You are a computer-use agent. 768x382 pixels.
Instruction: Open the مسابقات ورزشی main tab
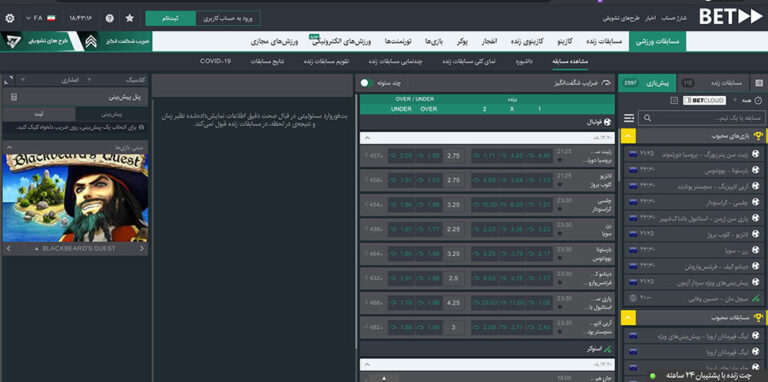[658, 42]
